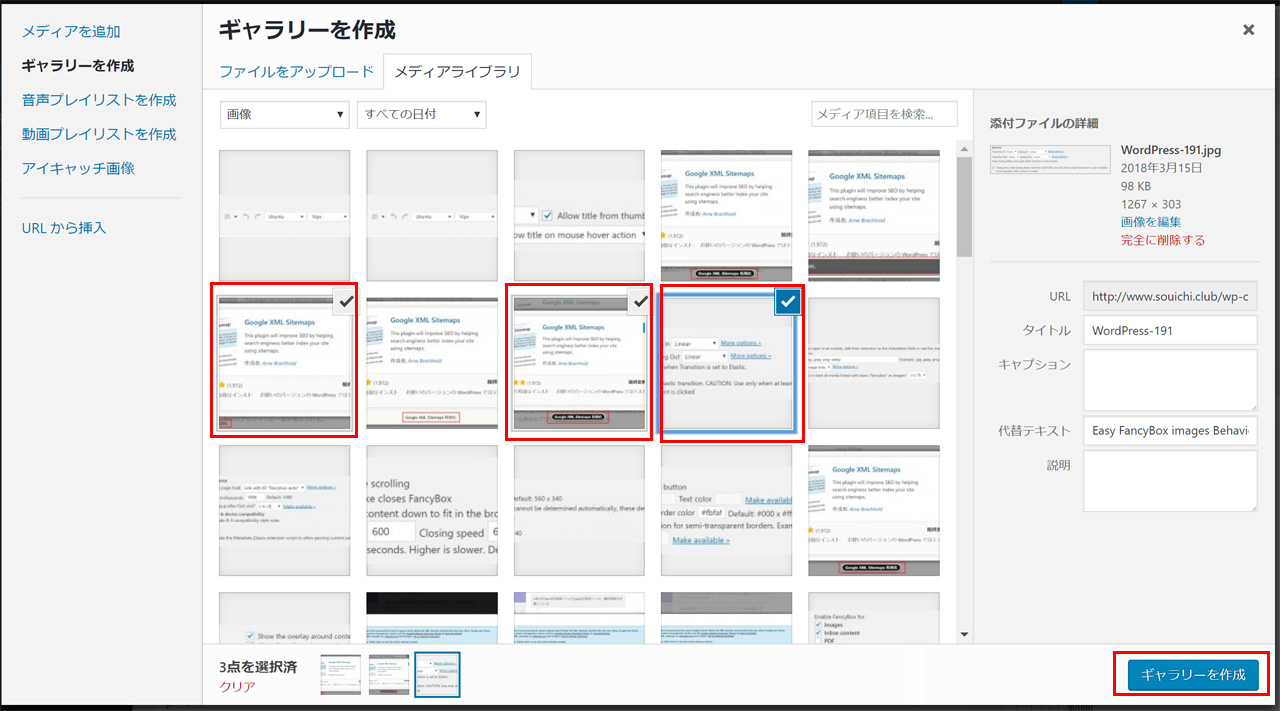Click the 1267 × 303 dimensions text
1280x711 pixels.
pos(1151,204)
